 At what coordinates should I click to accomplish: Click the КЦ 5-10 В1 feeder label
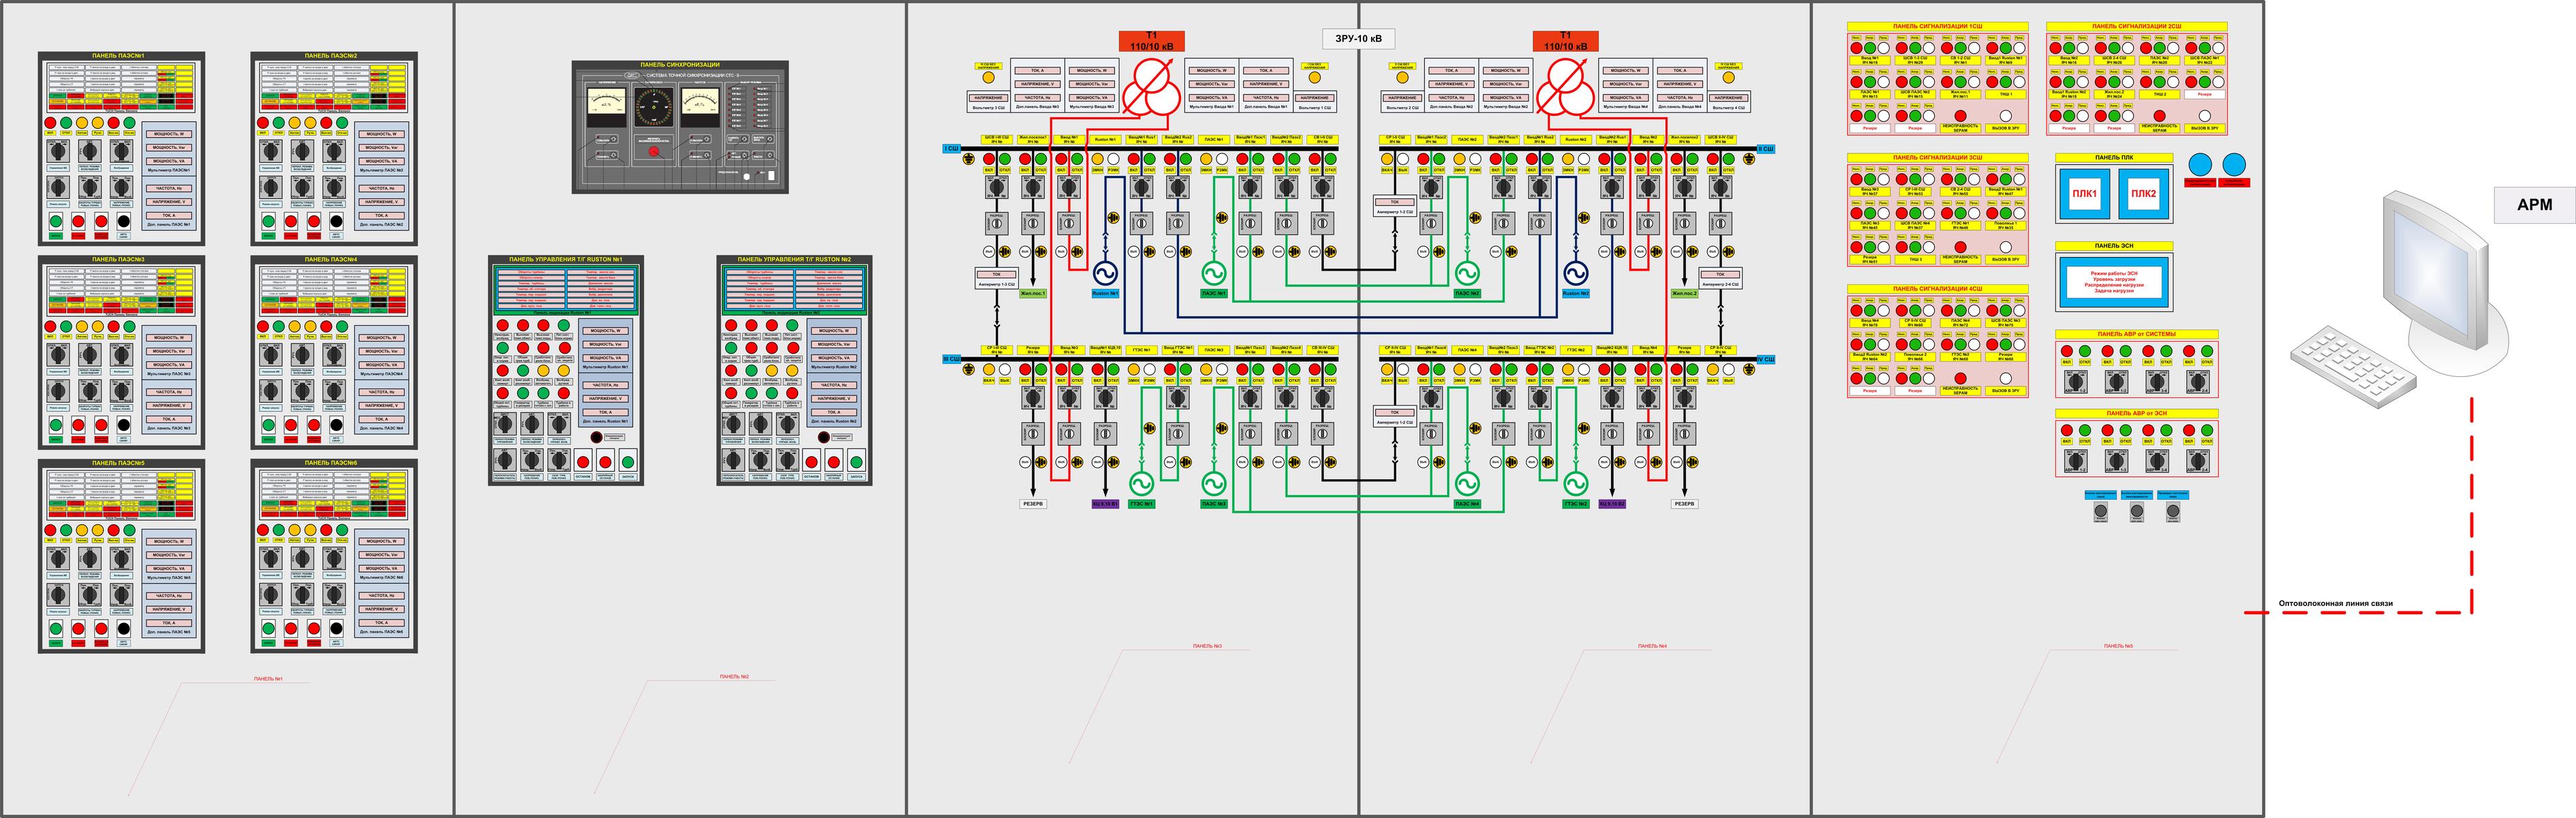[x=1105, y=504]
